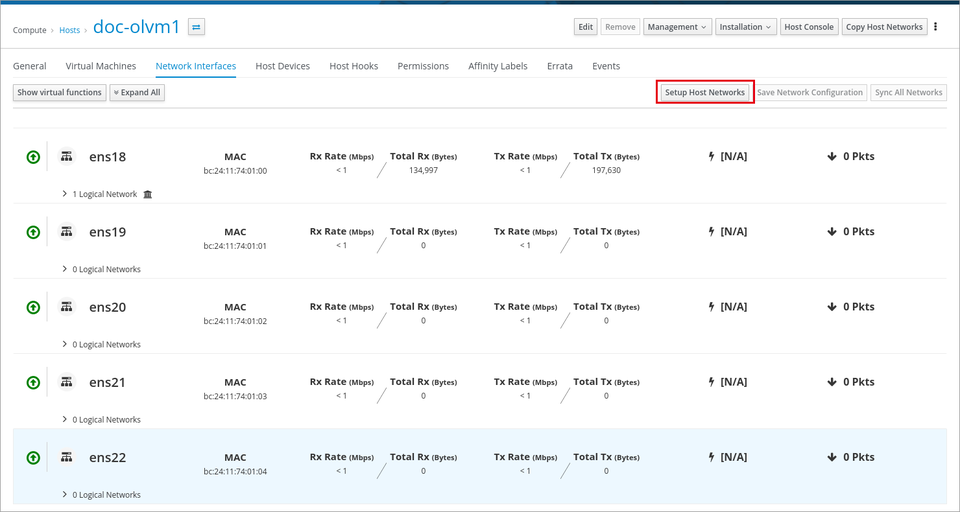Click MAC address bc:24:11:74:01:00
Image resolution: width=960 pixels, height=512 pixels.
click(235, 171)
